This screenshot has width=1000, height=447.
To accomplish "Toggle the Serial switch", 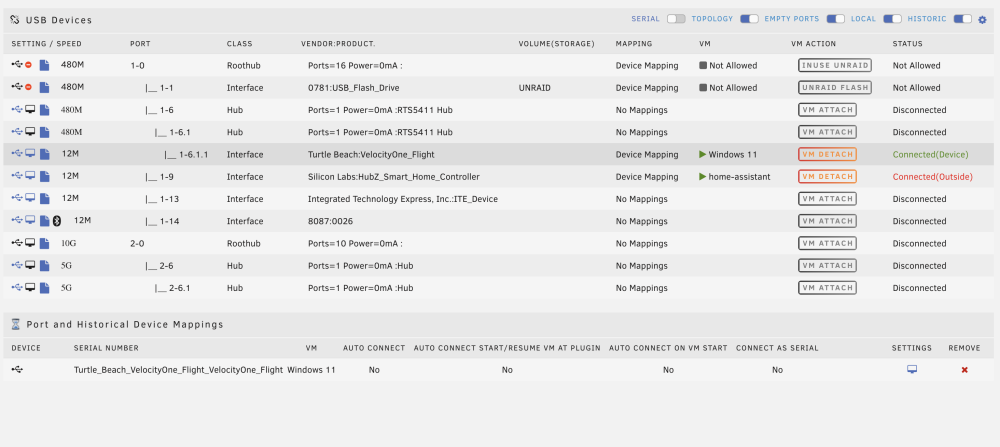I will 676,19.
